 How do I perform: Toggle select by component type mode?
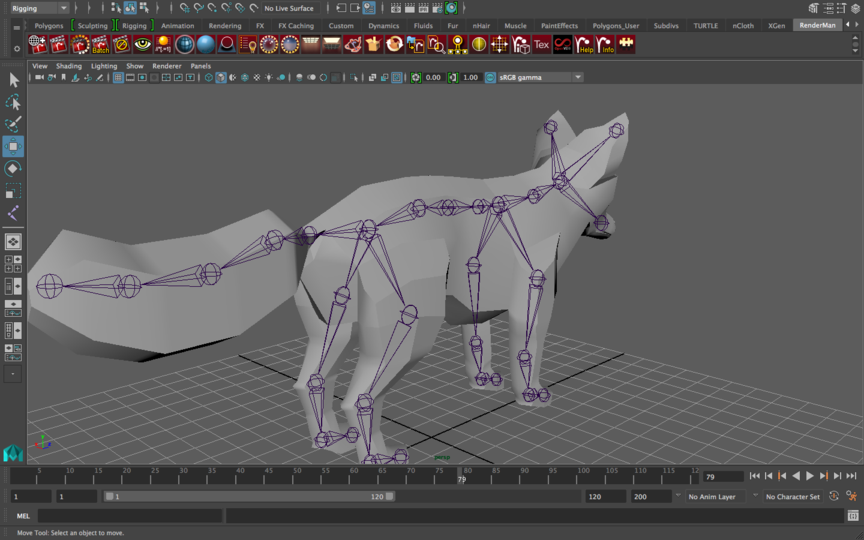coord(144,8)
